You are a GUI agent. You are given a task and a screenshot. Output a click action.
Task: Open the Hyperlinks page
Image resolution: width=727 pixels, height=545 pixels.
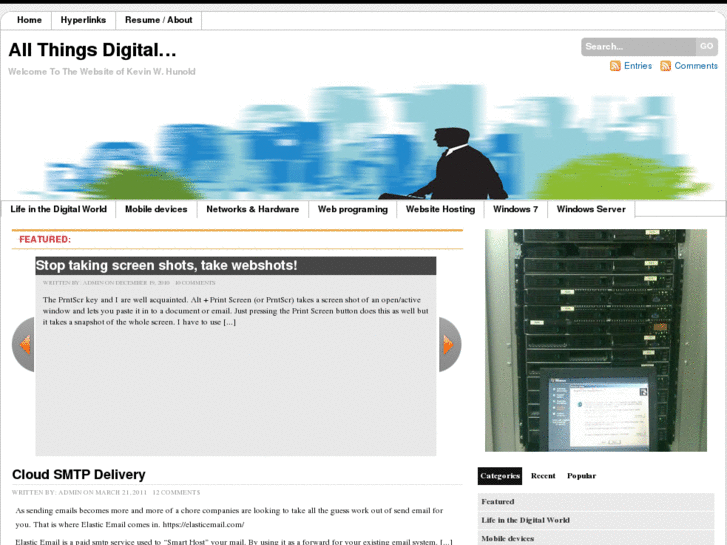[83, 20]
